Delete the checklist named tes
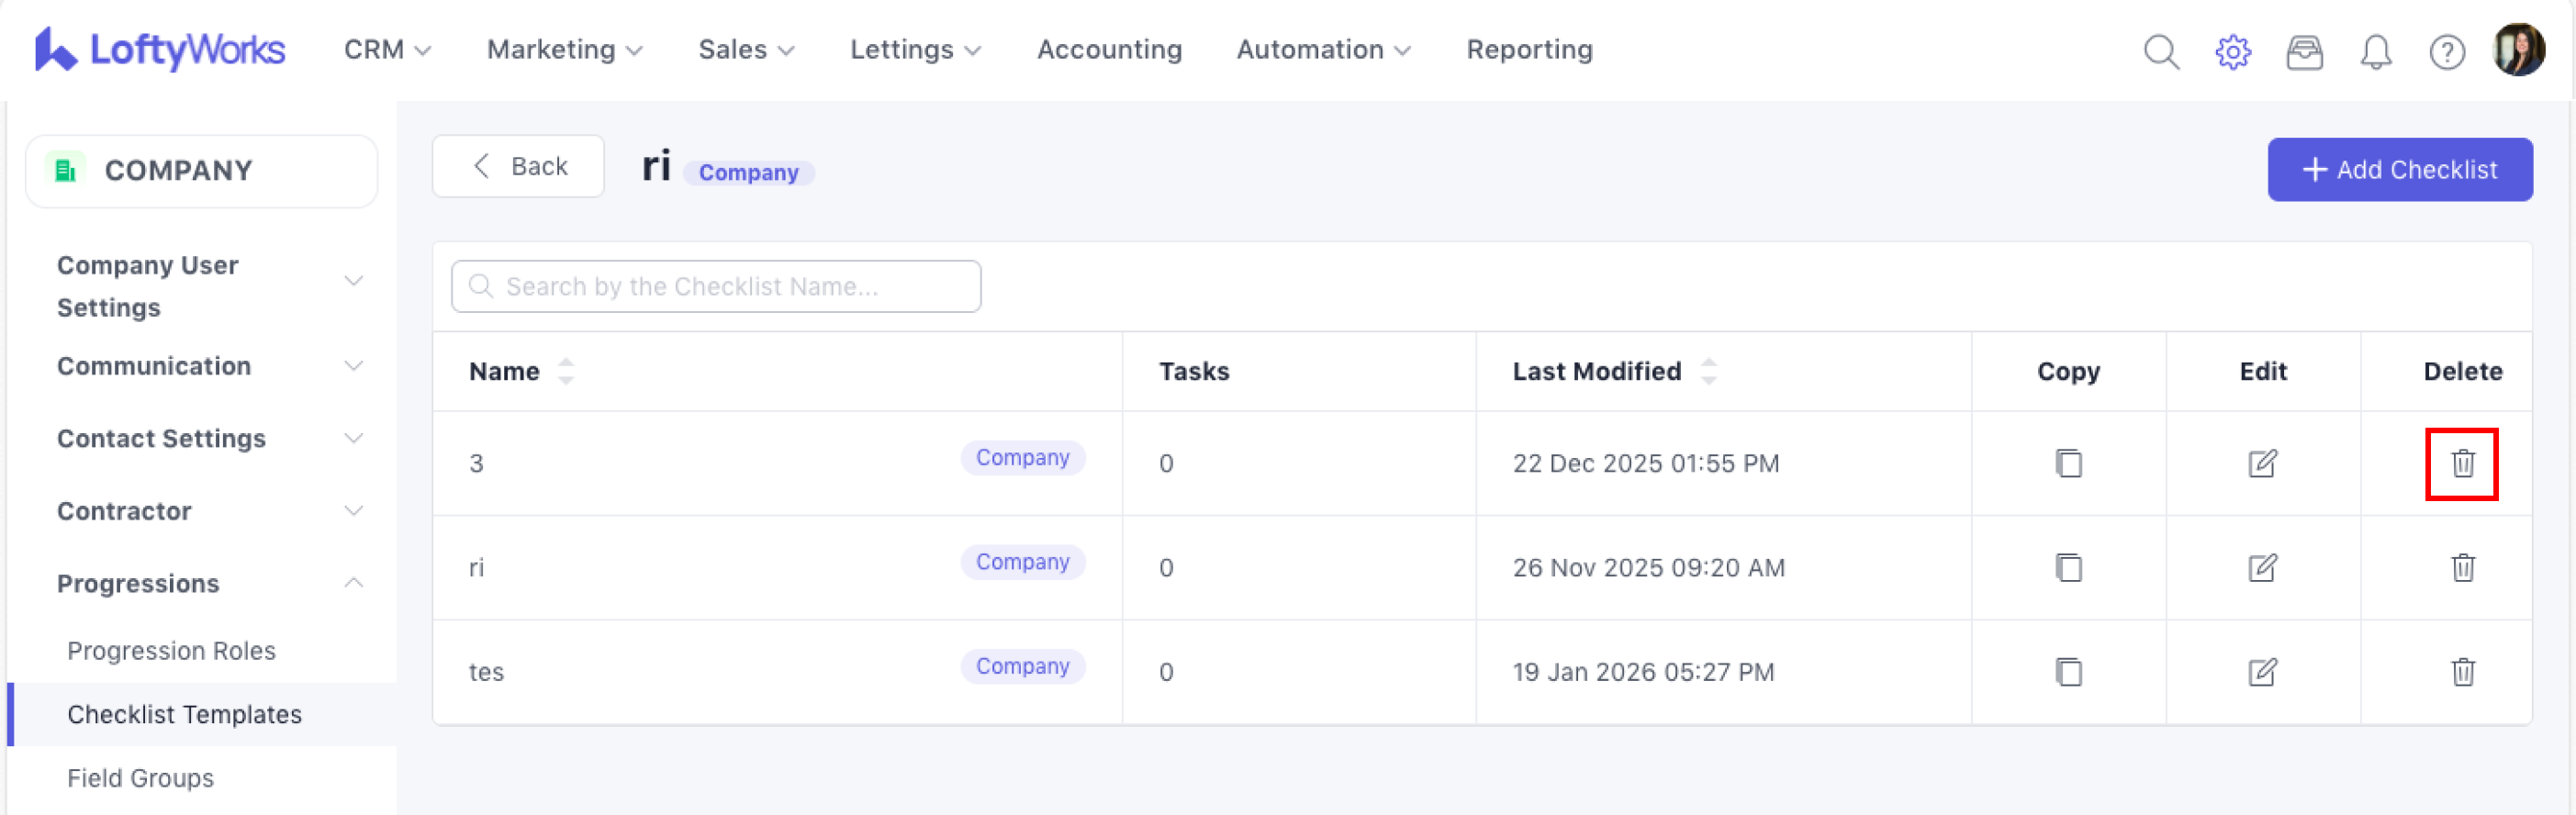Screen dimensions: 2576x815 tap(2462, 672)
